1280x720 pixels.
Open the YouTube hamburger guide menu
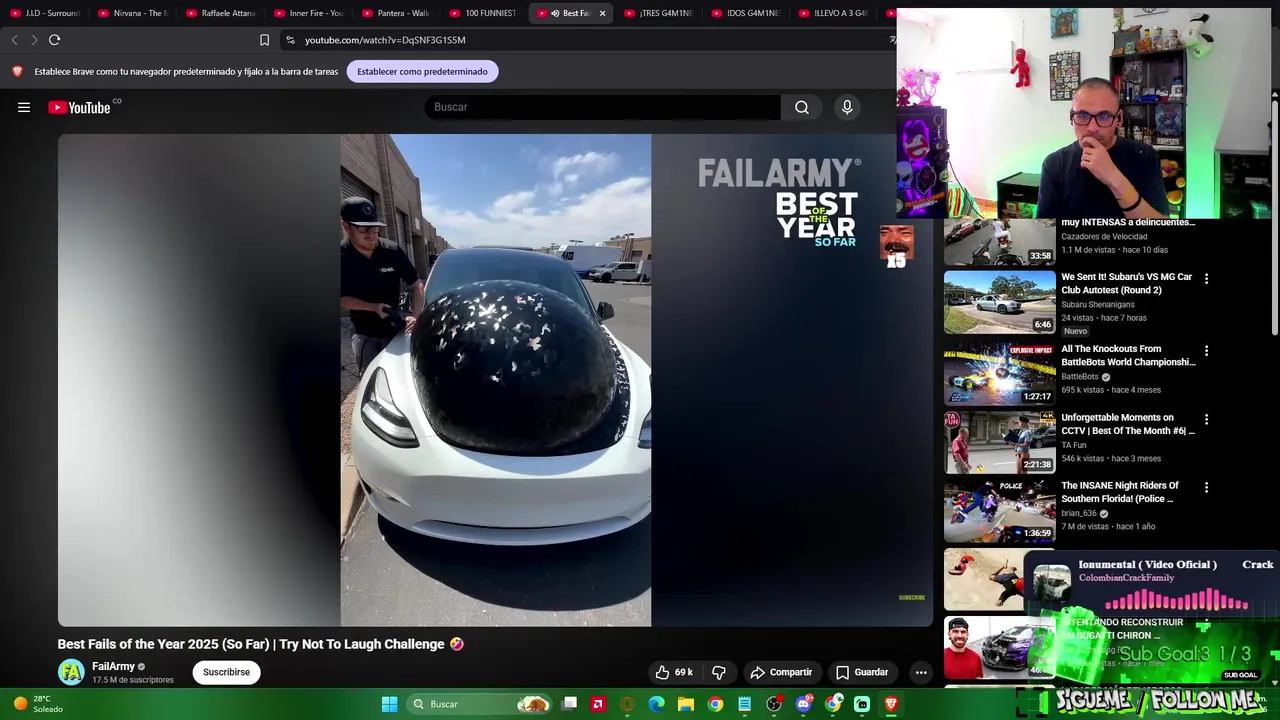click(x=24, y=107)
